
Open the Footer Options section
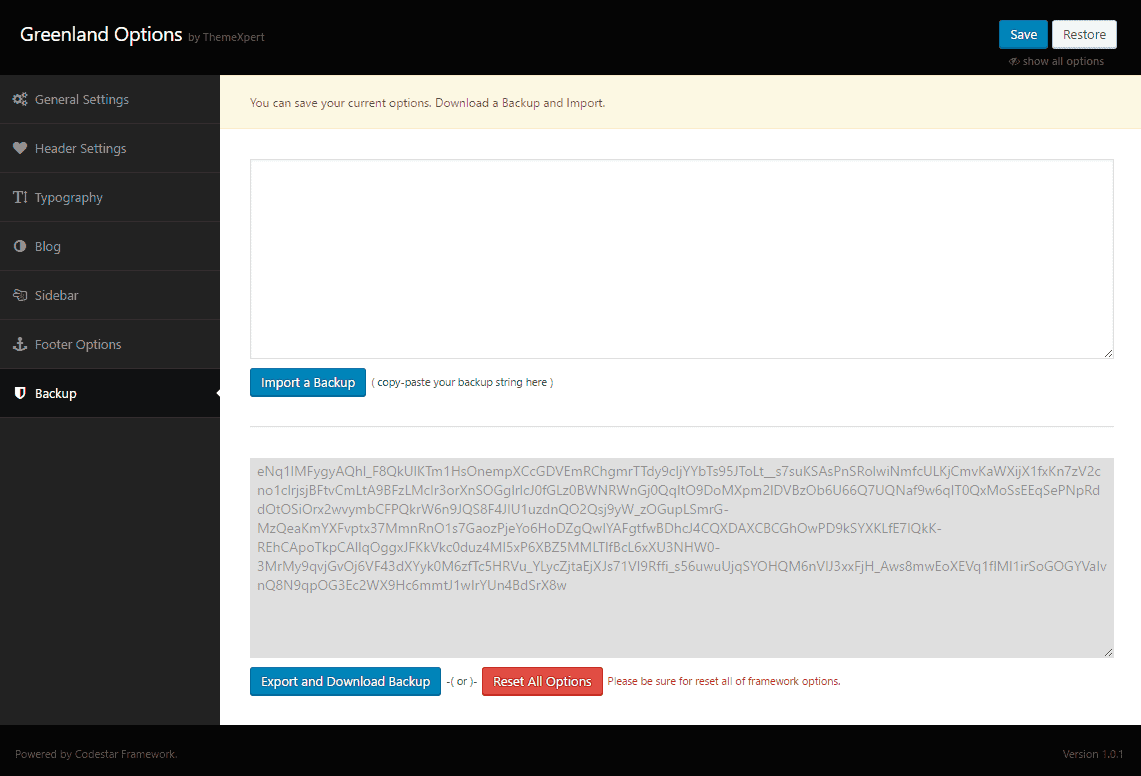pos(78,345)
